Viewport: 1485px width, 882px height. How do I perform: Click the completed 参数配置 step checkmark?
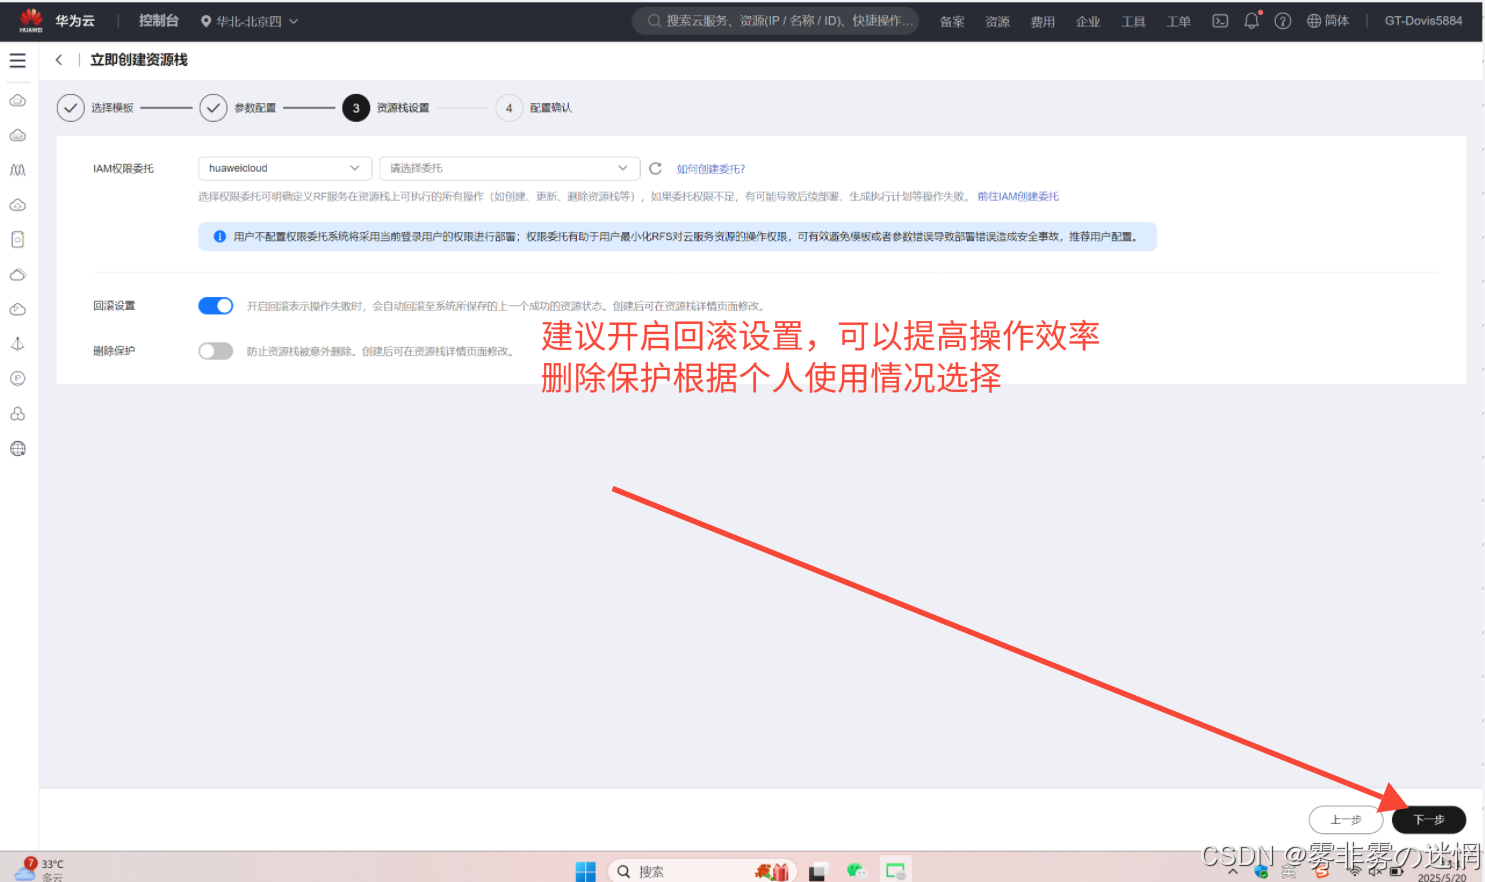tap(213, 108)
